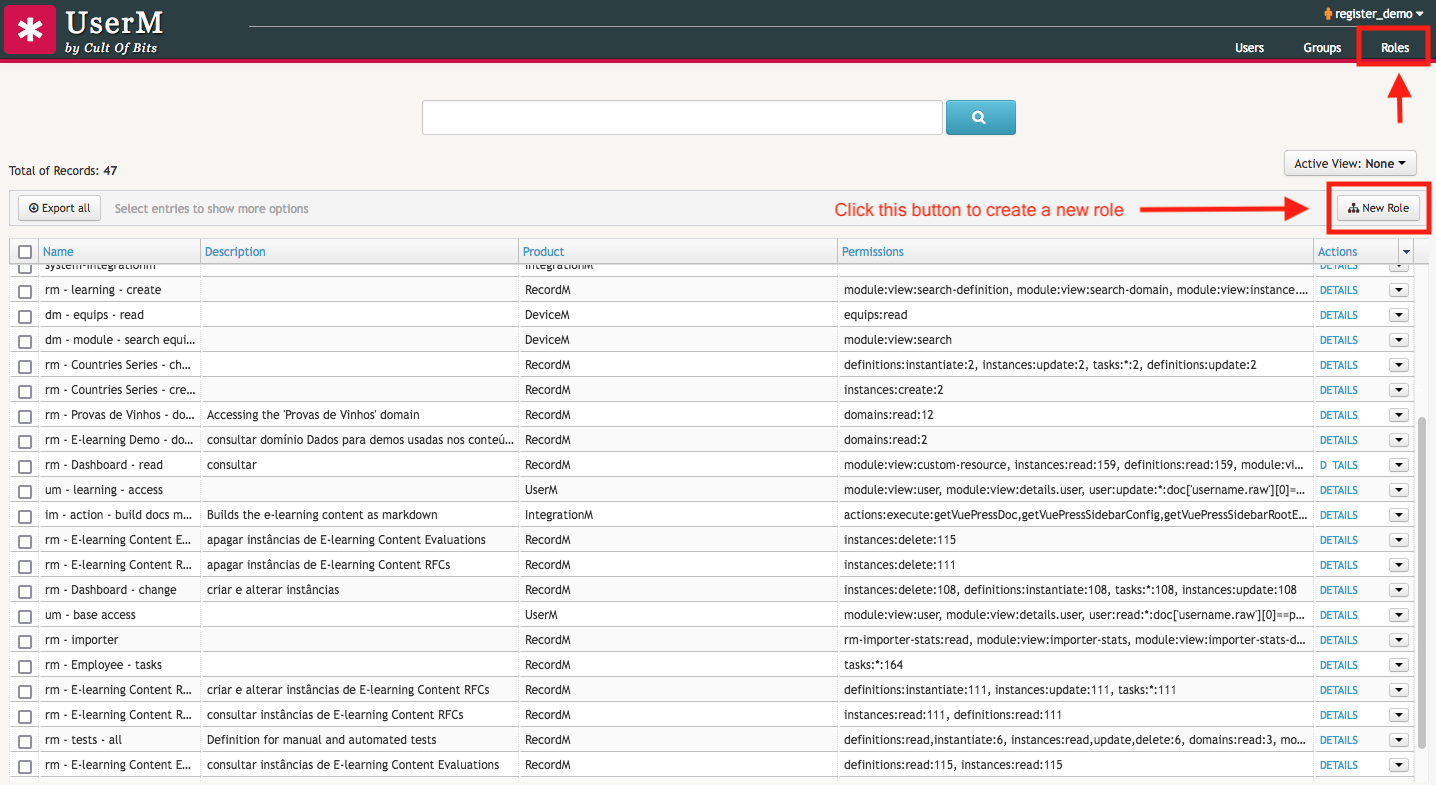Check the rm - Dashboard - change row
This screenshot has width=1436, height=785.
[25, 591]
